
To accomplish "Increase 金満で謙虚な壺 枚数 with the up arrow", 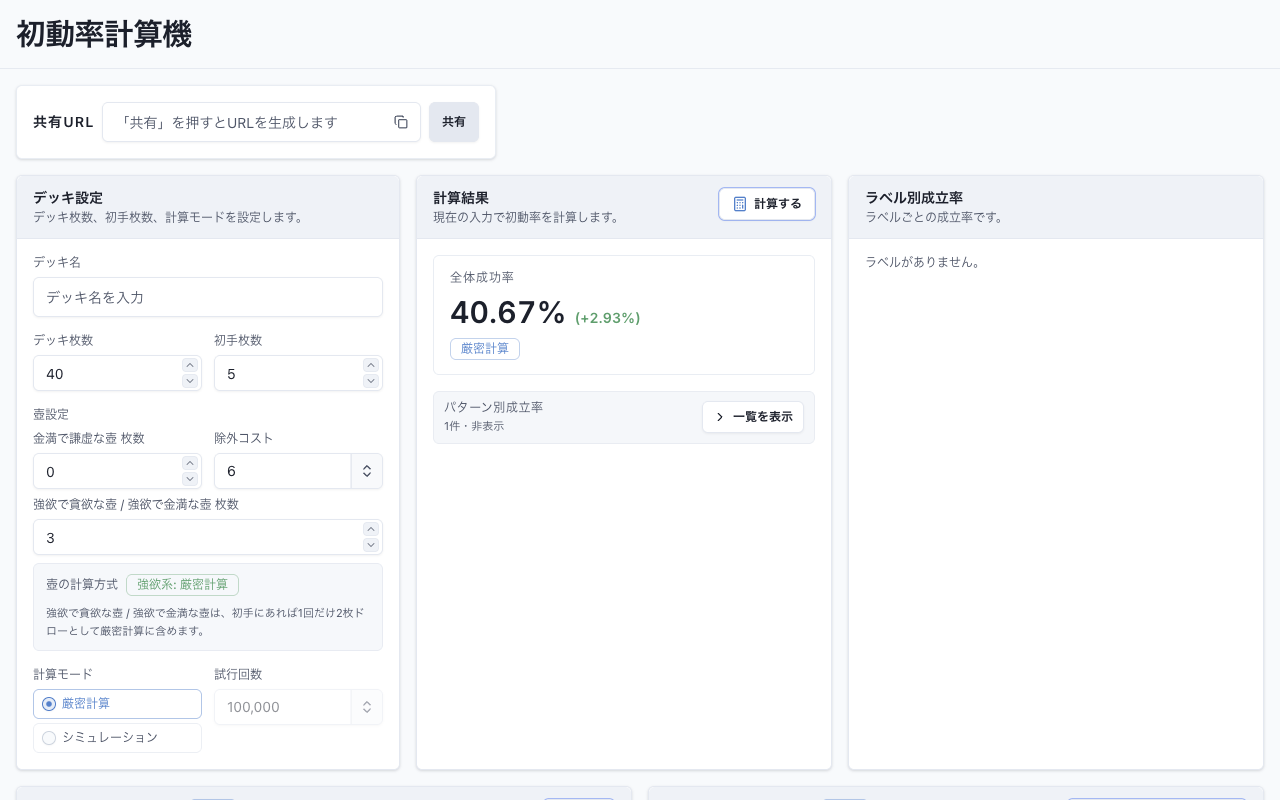I will point(190,463).
